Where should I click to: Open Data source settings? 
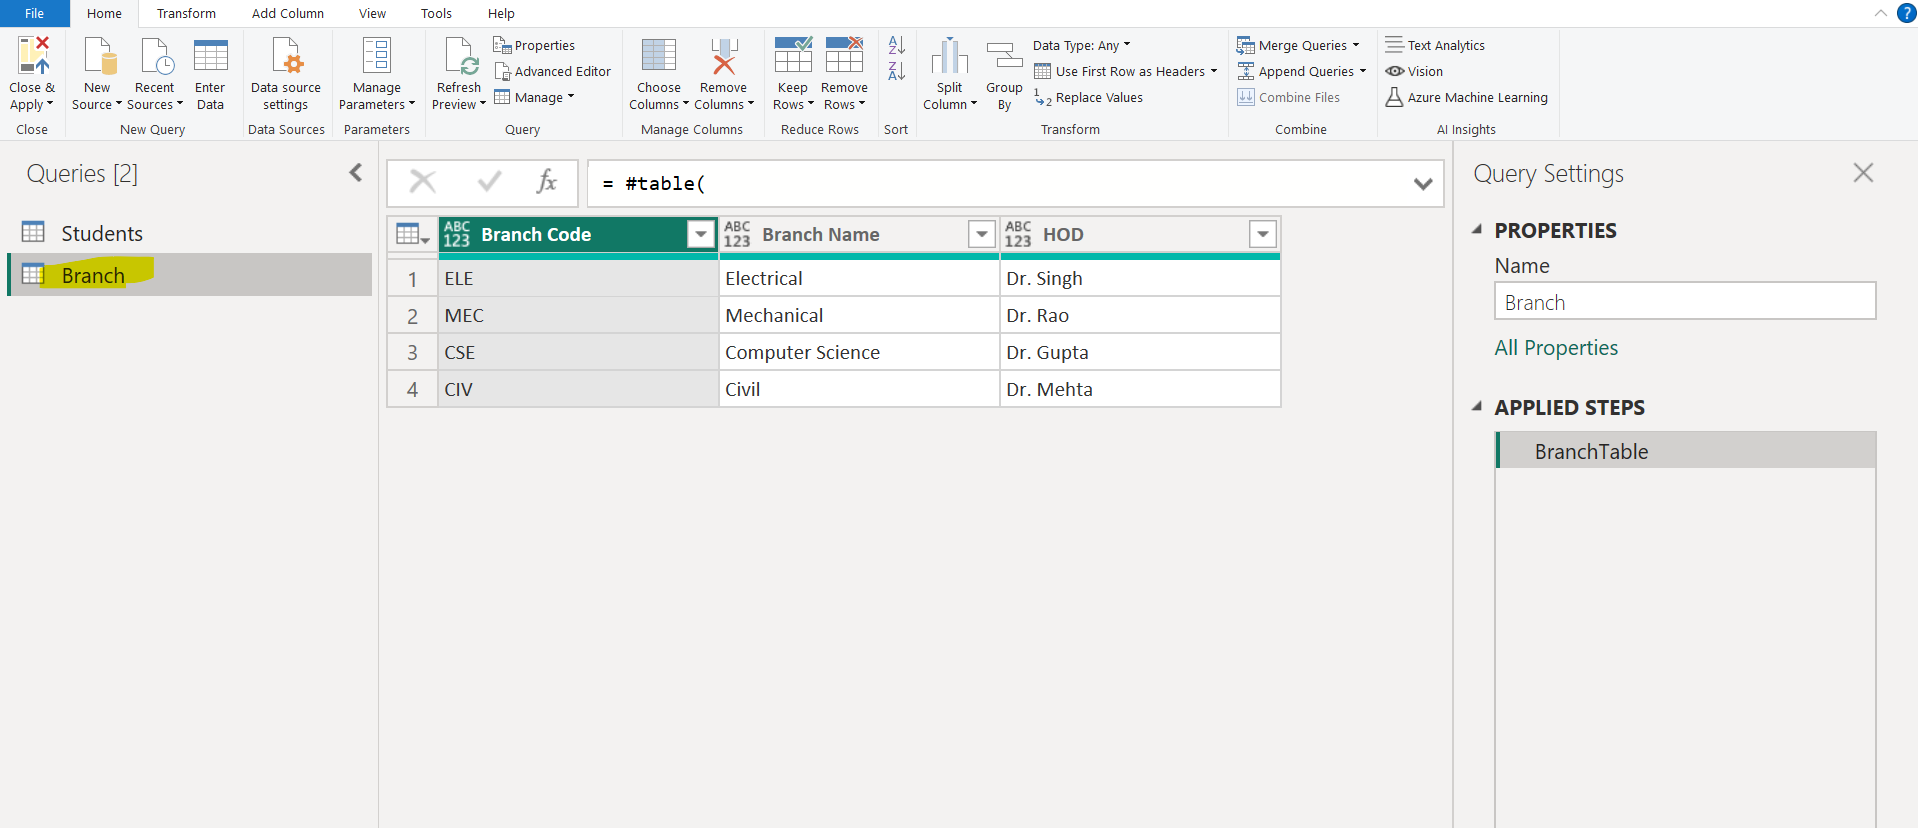(x=286, y=56)
